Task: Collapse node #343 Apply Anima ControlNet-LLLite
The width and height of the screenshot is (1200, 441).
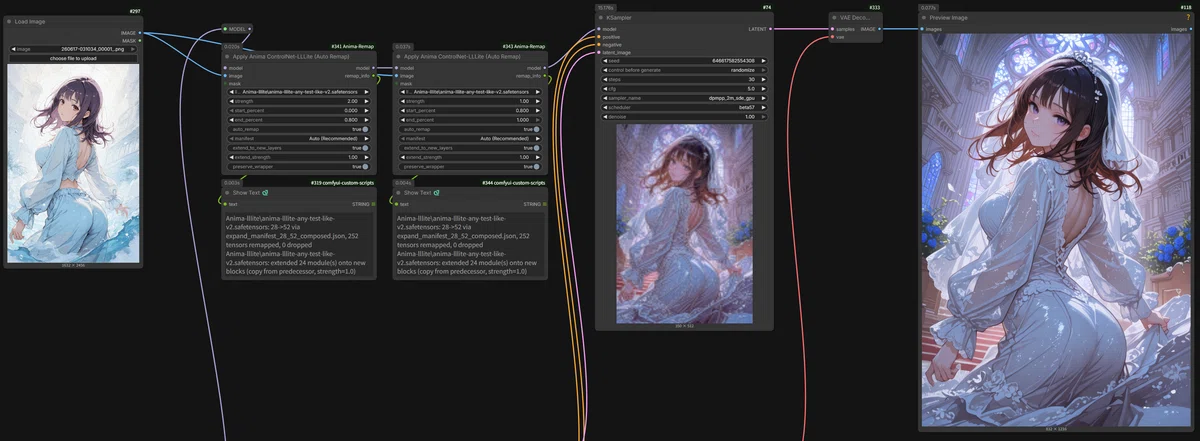Action: 399,57
